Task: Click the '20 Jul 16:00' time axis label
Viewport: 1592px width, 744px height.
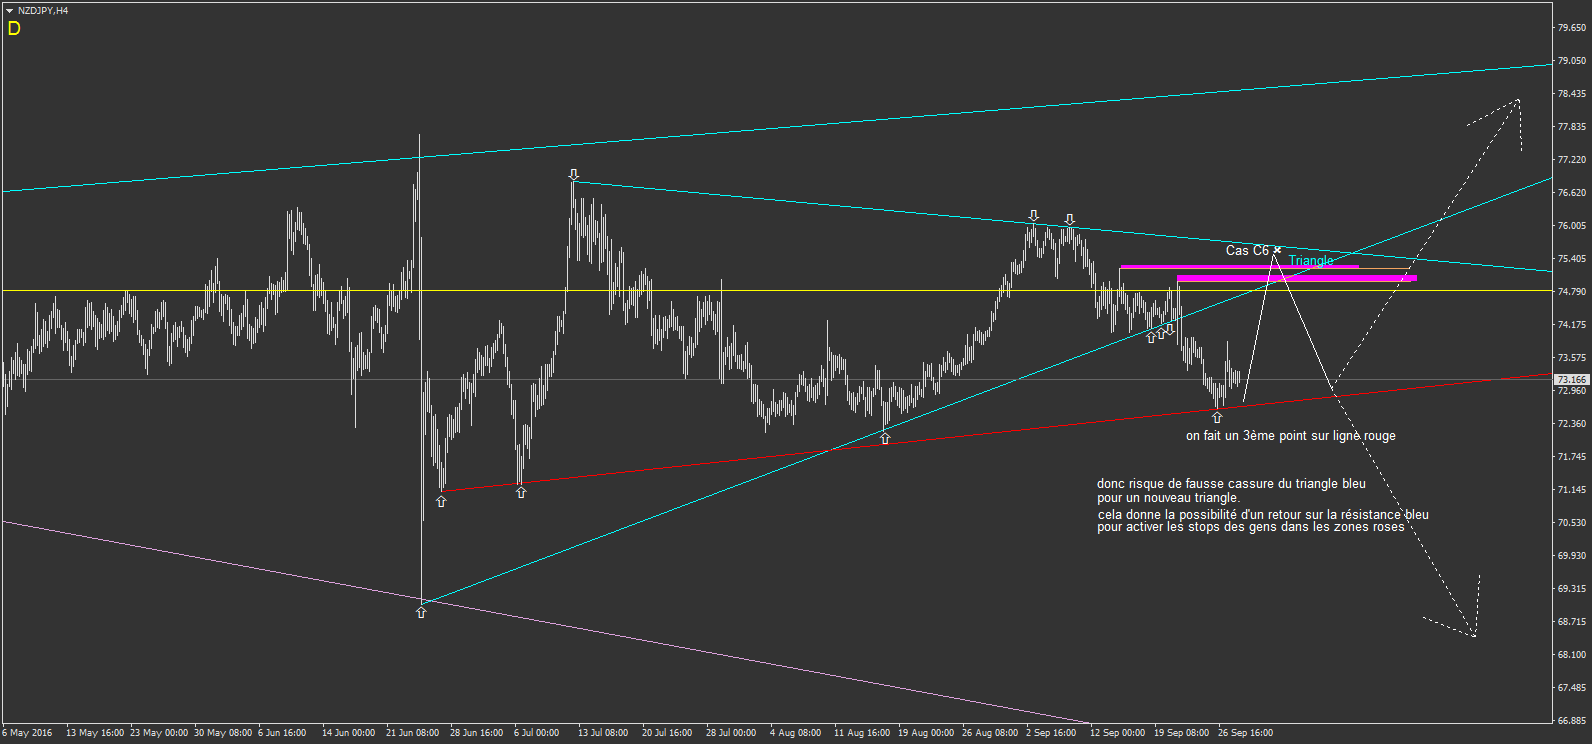Action: (x=667, y=733)
